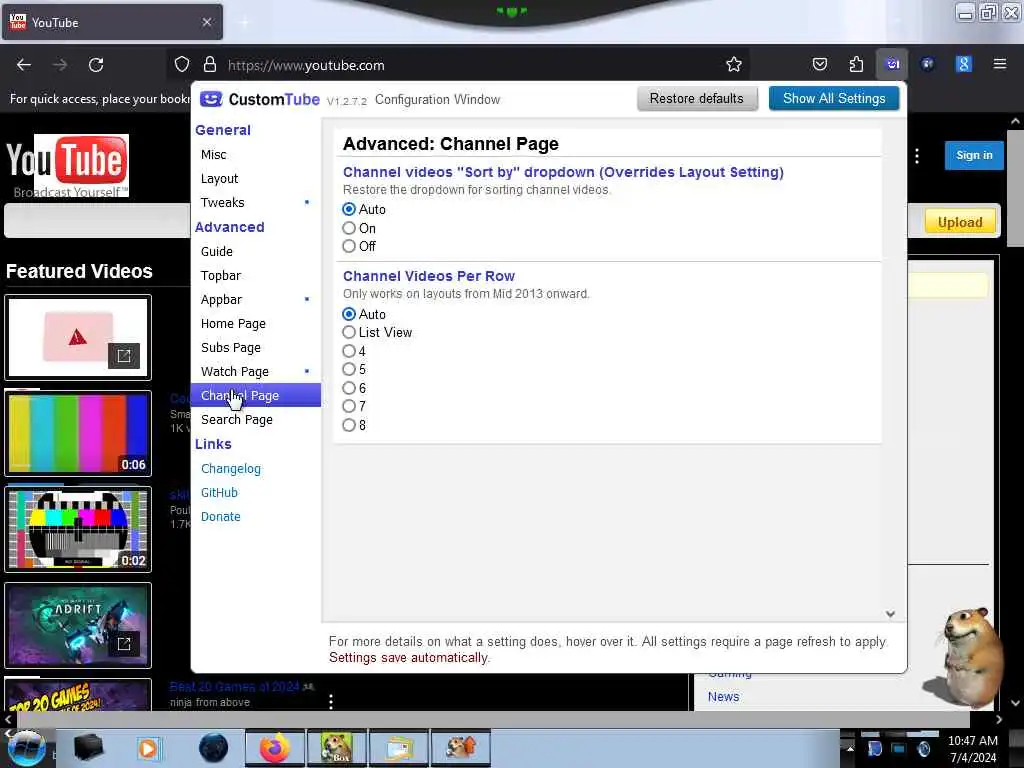The width and height of the screenshot is (1024, 768).
Task: Select Auto for Sort by dropdown setting
Action: tap(349, 210)
